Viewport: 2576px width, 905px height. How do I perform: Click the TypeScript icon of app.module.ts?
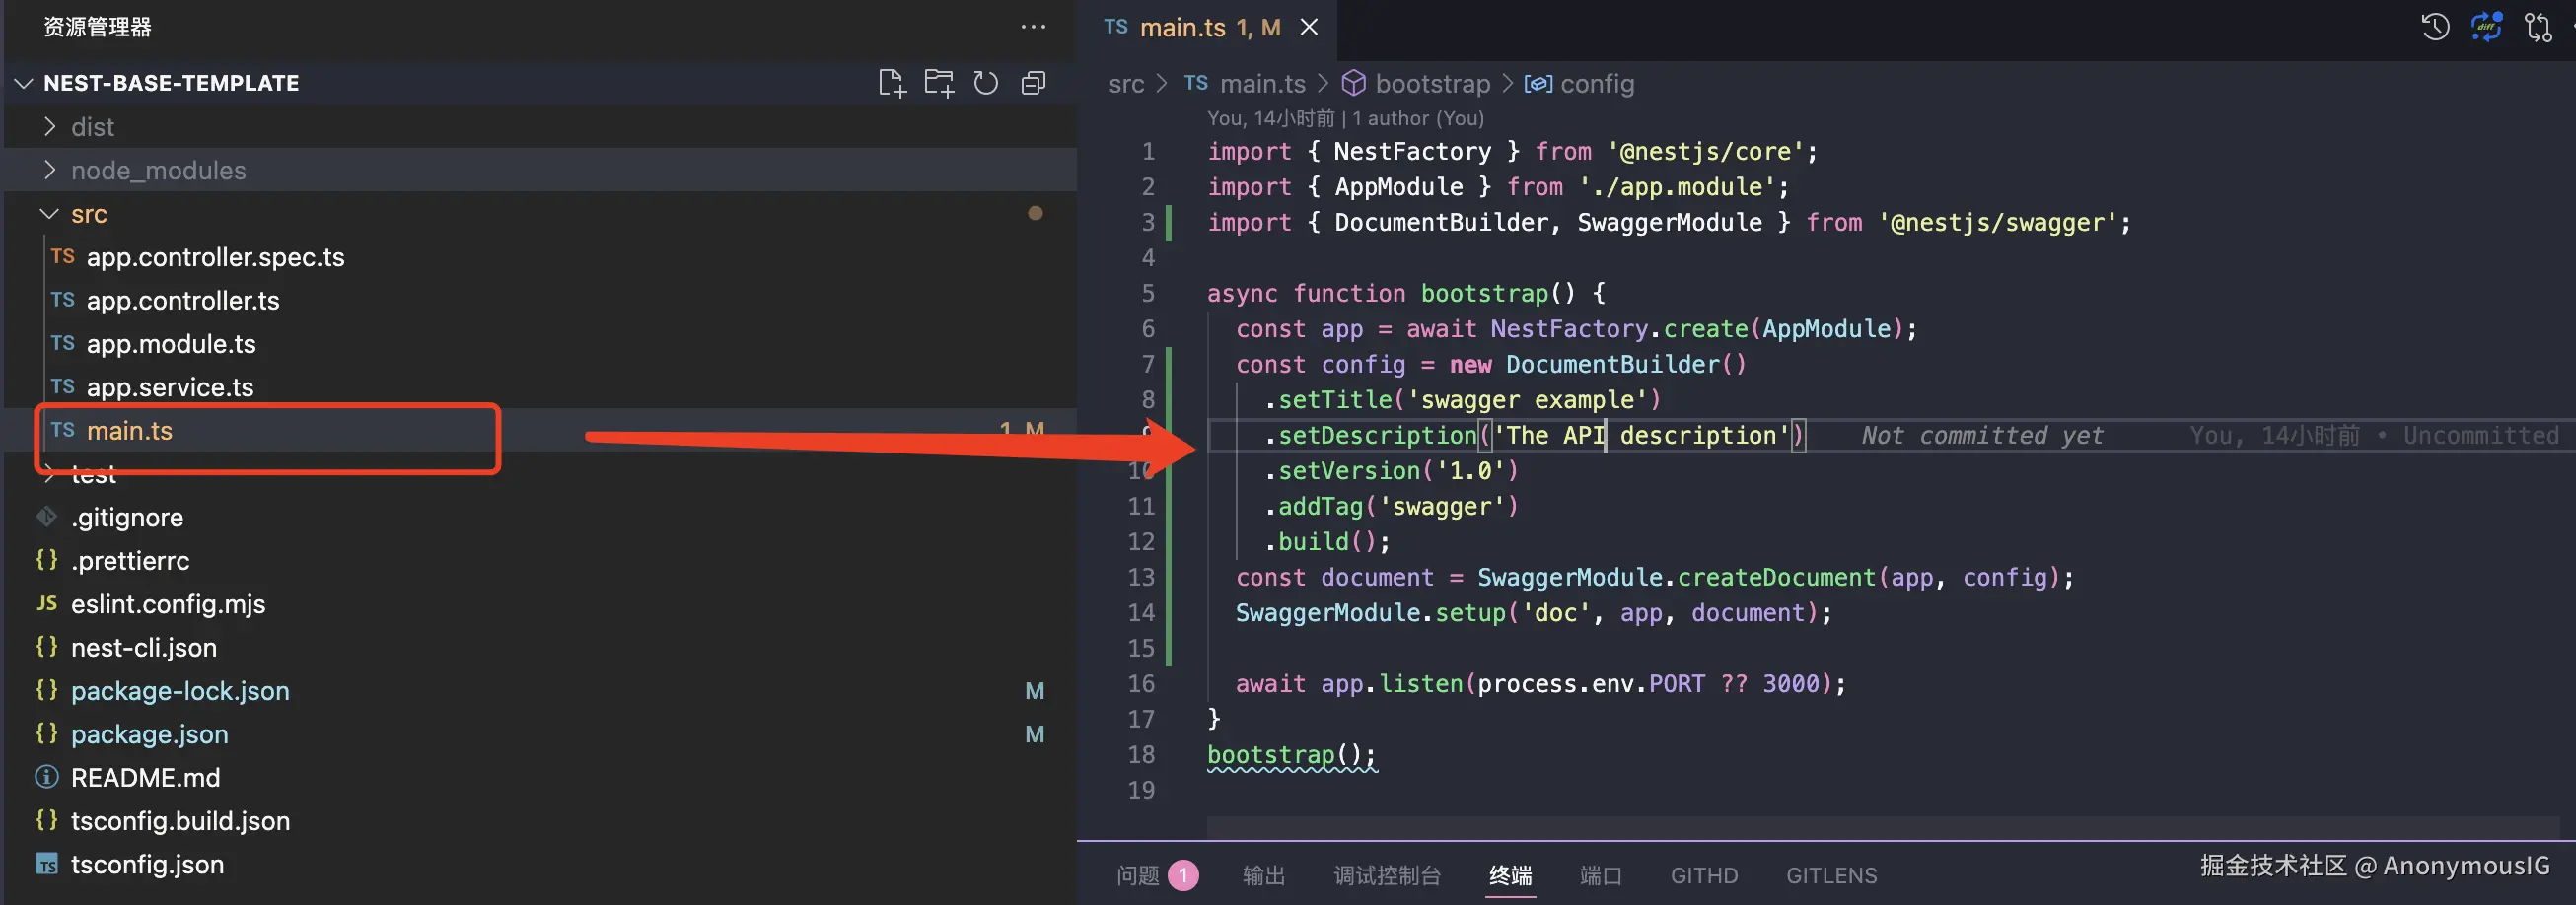[63, 343]
